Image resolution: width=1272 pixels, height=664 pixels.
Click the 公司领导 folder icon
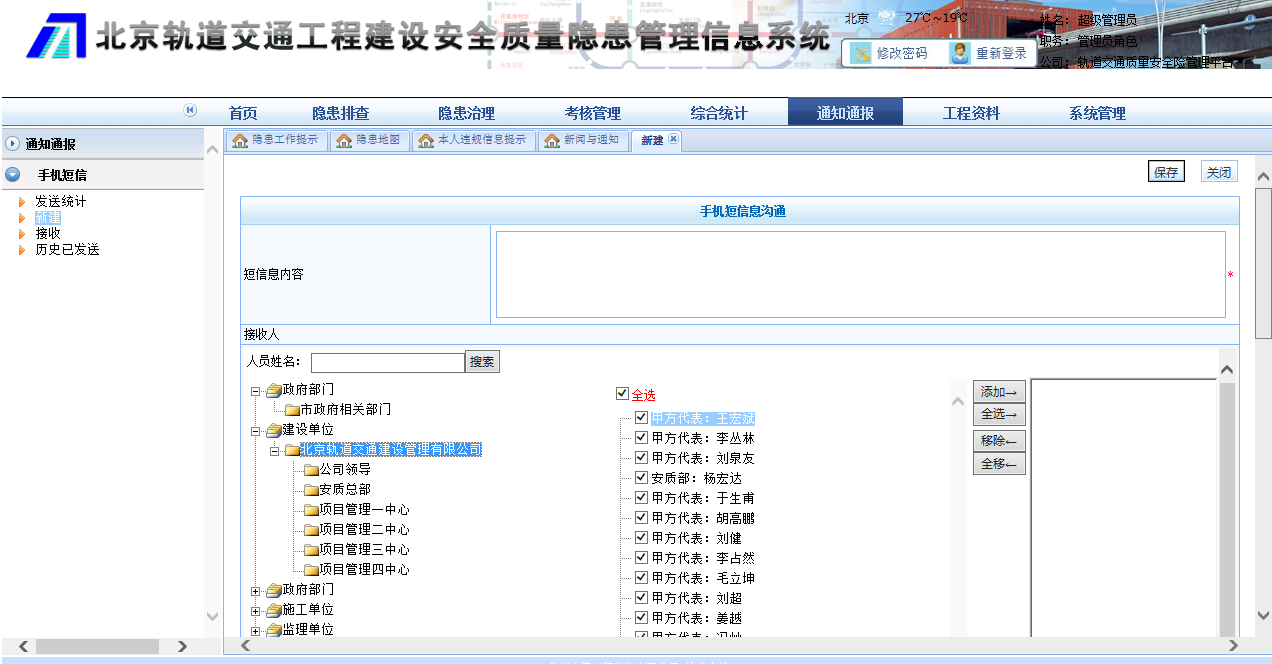coord(311,470)
